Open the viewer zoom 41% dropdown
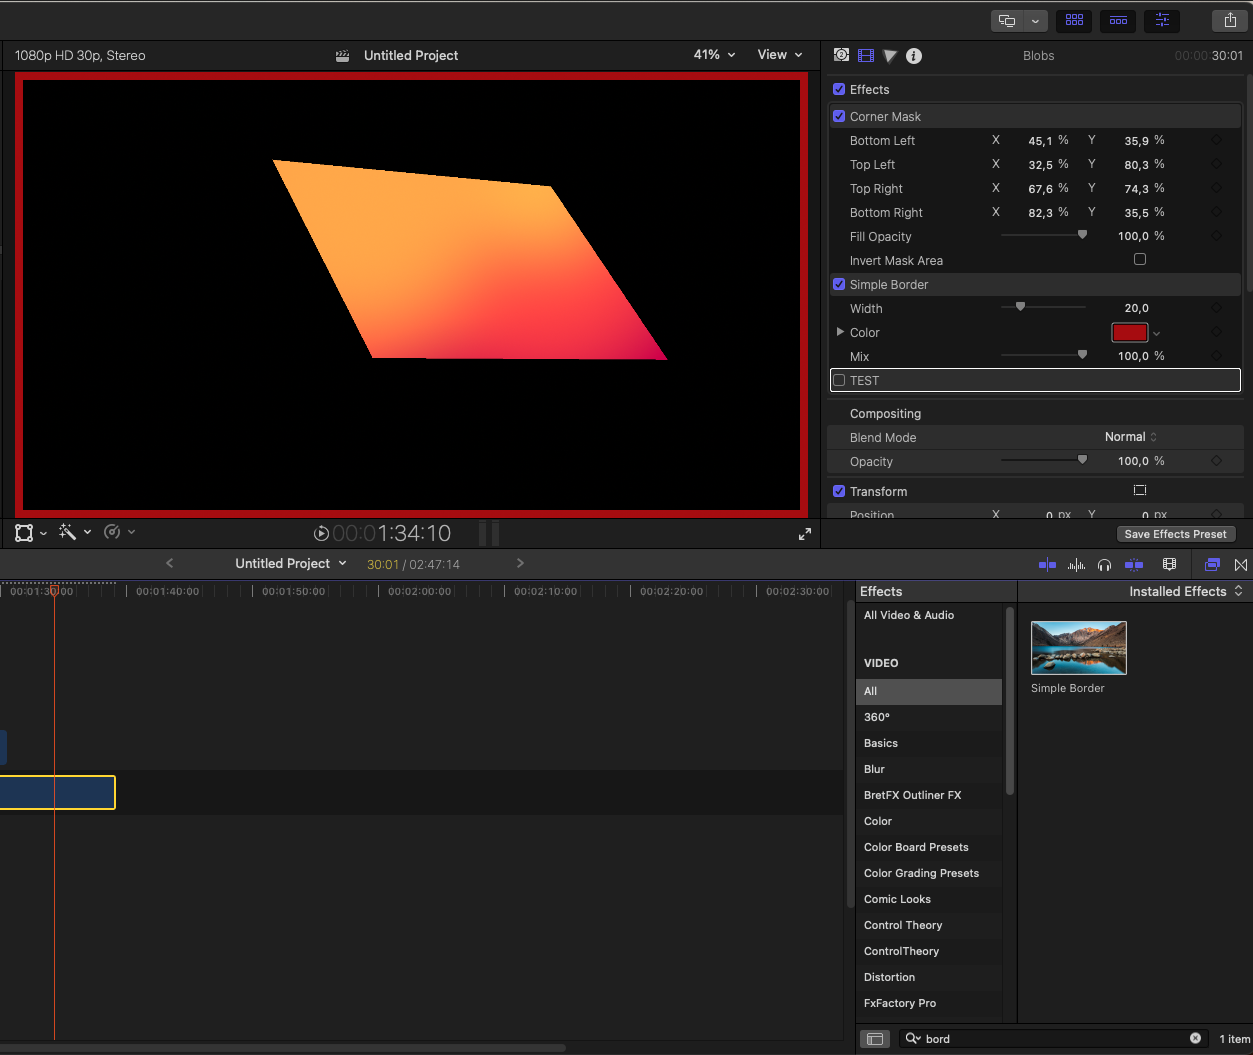 [714, 55]
